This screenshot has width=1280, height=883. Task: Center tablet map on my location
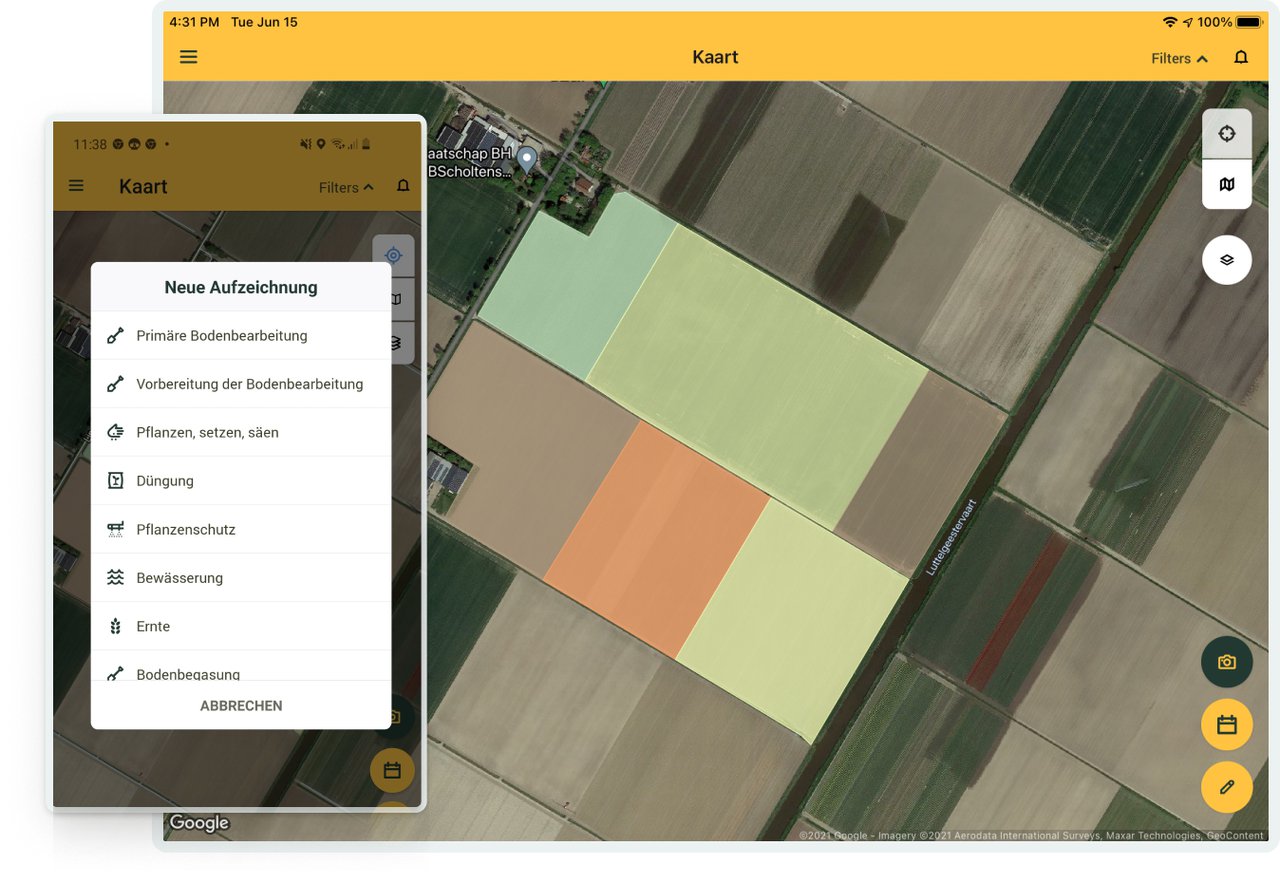1227,134
